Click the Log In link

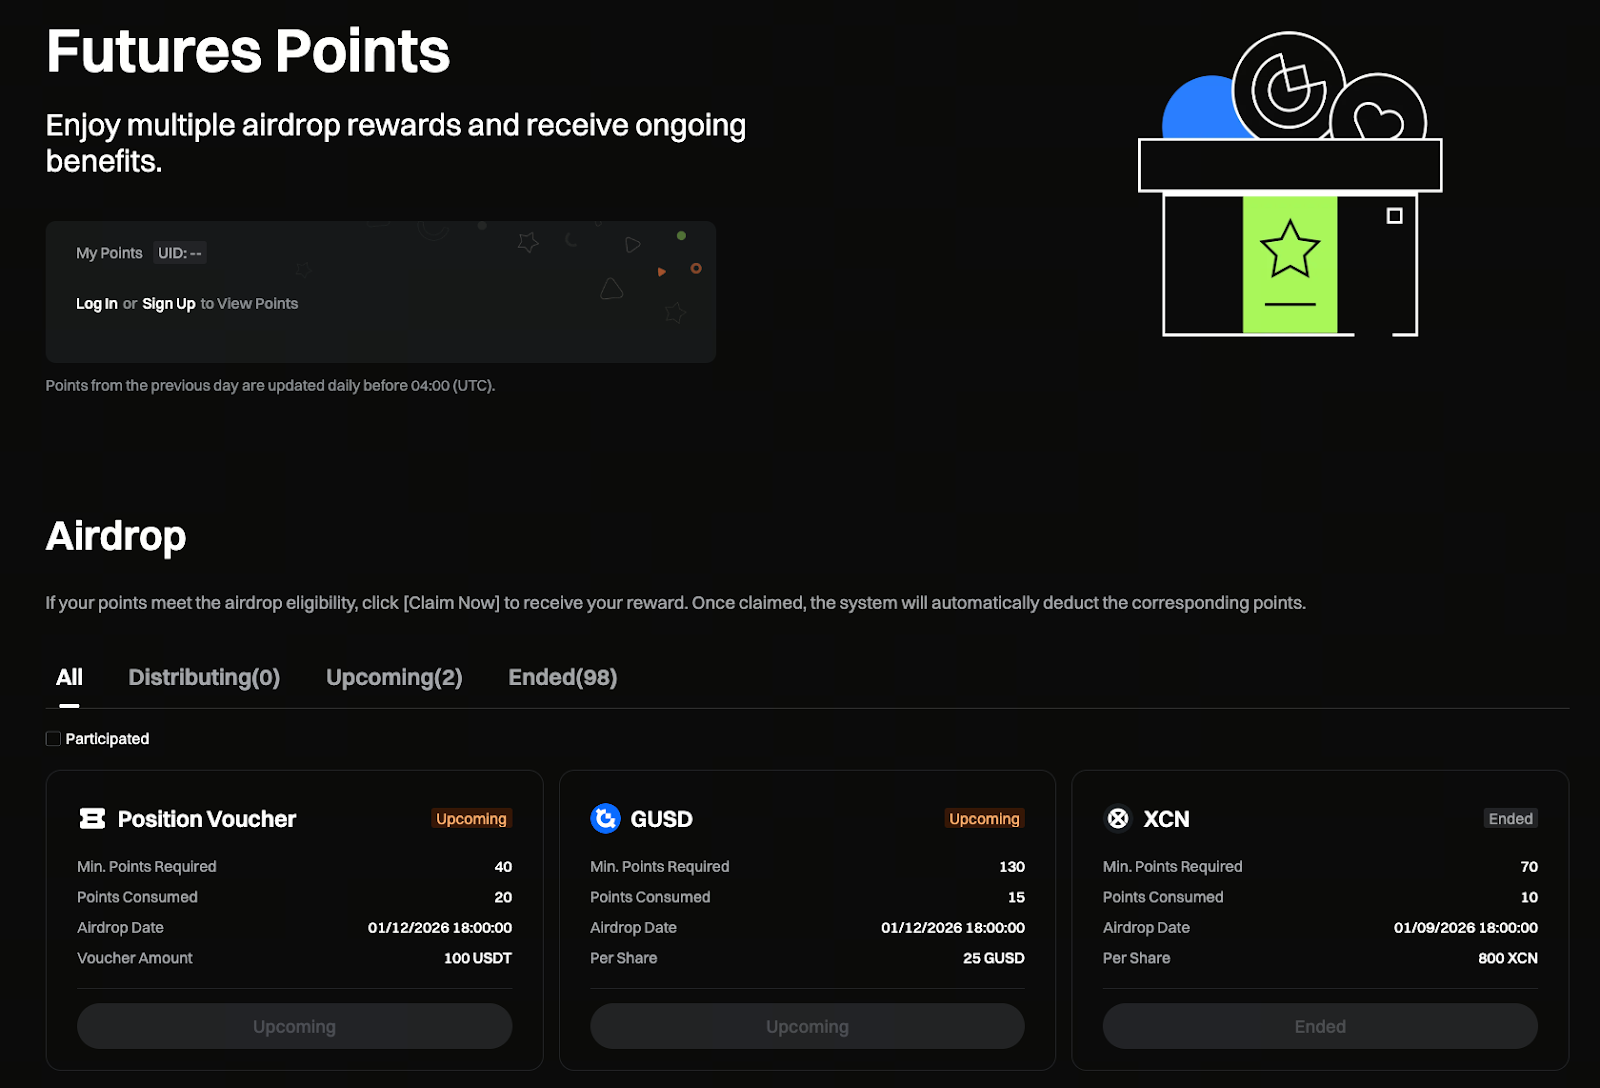pos(97,304)
